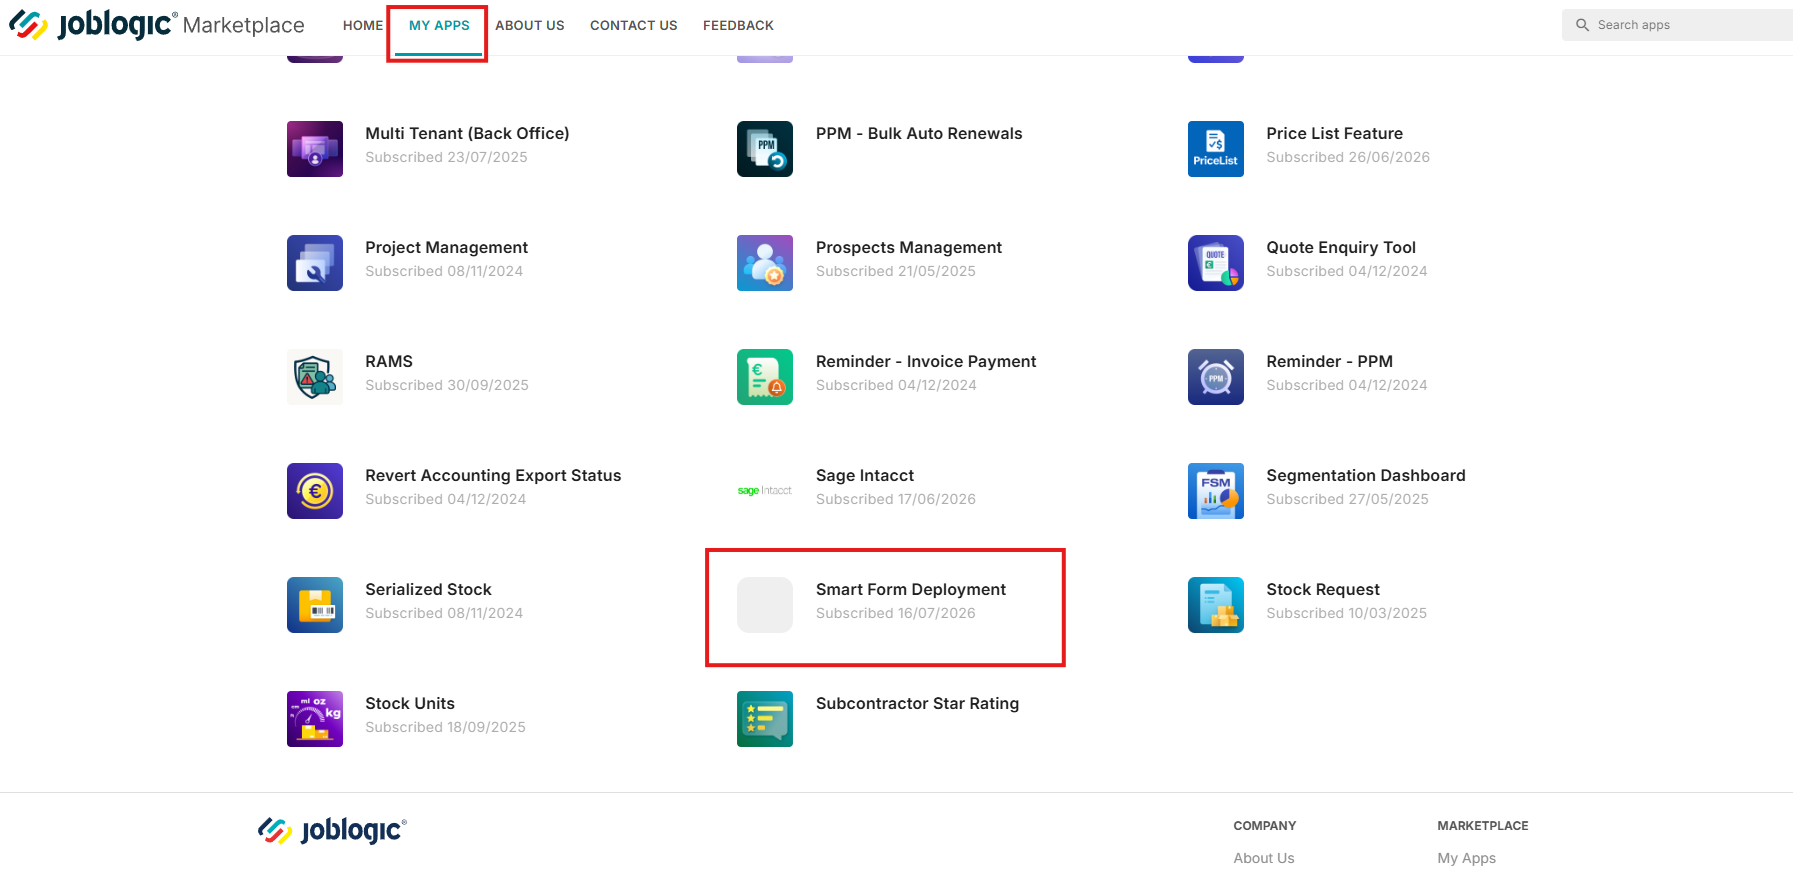Open the RAMS title link
Image resolution: width=1793 pixels, height=879 pixels.
(x=389, y=361)
